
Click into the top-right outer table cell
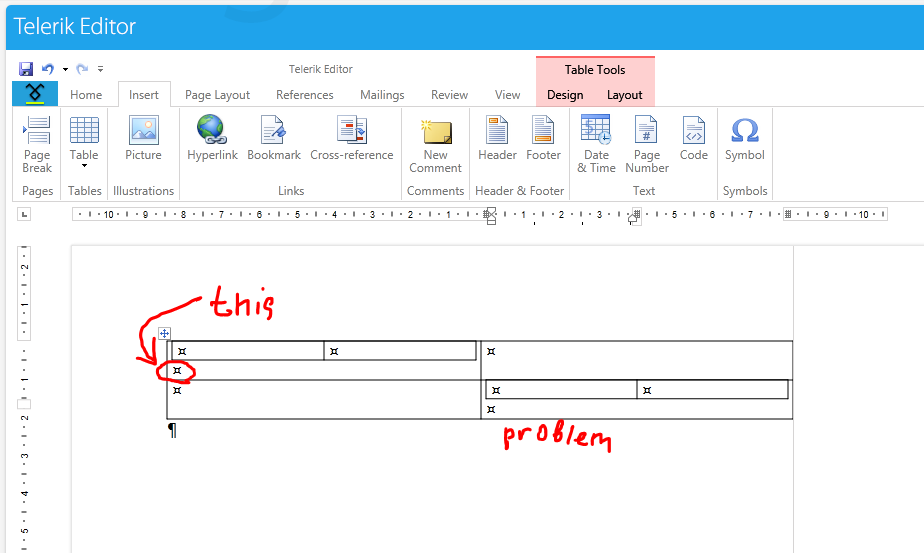pyautogui.click(x=636, y=360)
